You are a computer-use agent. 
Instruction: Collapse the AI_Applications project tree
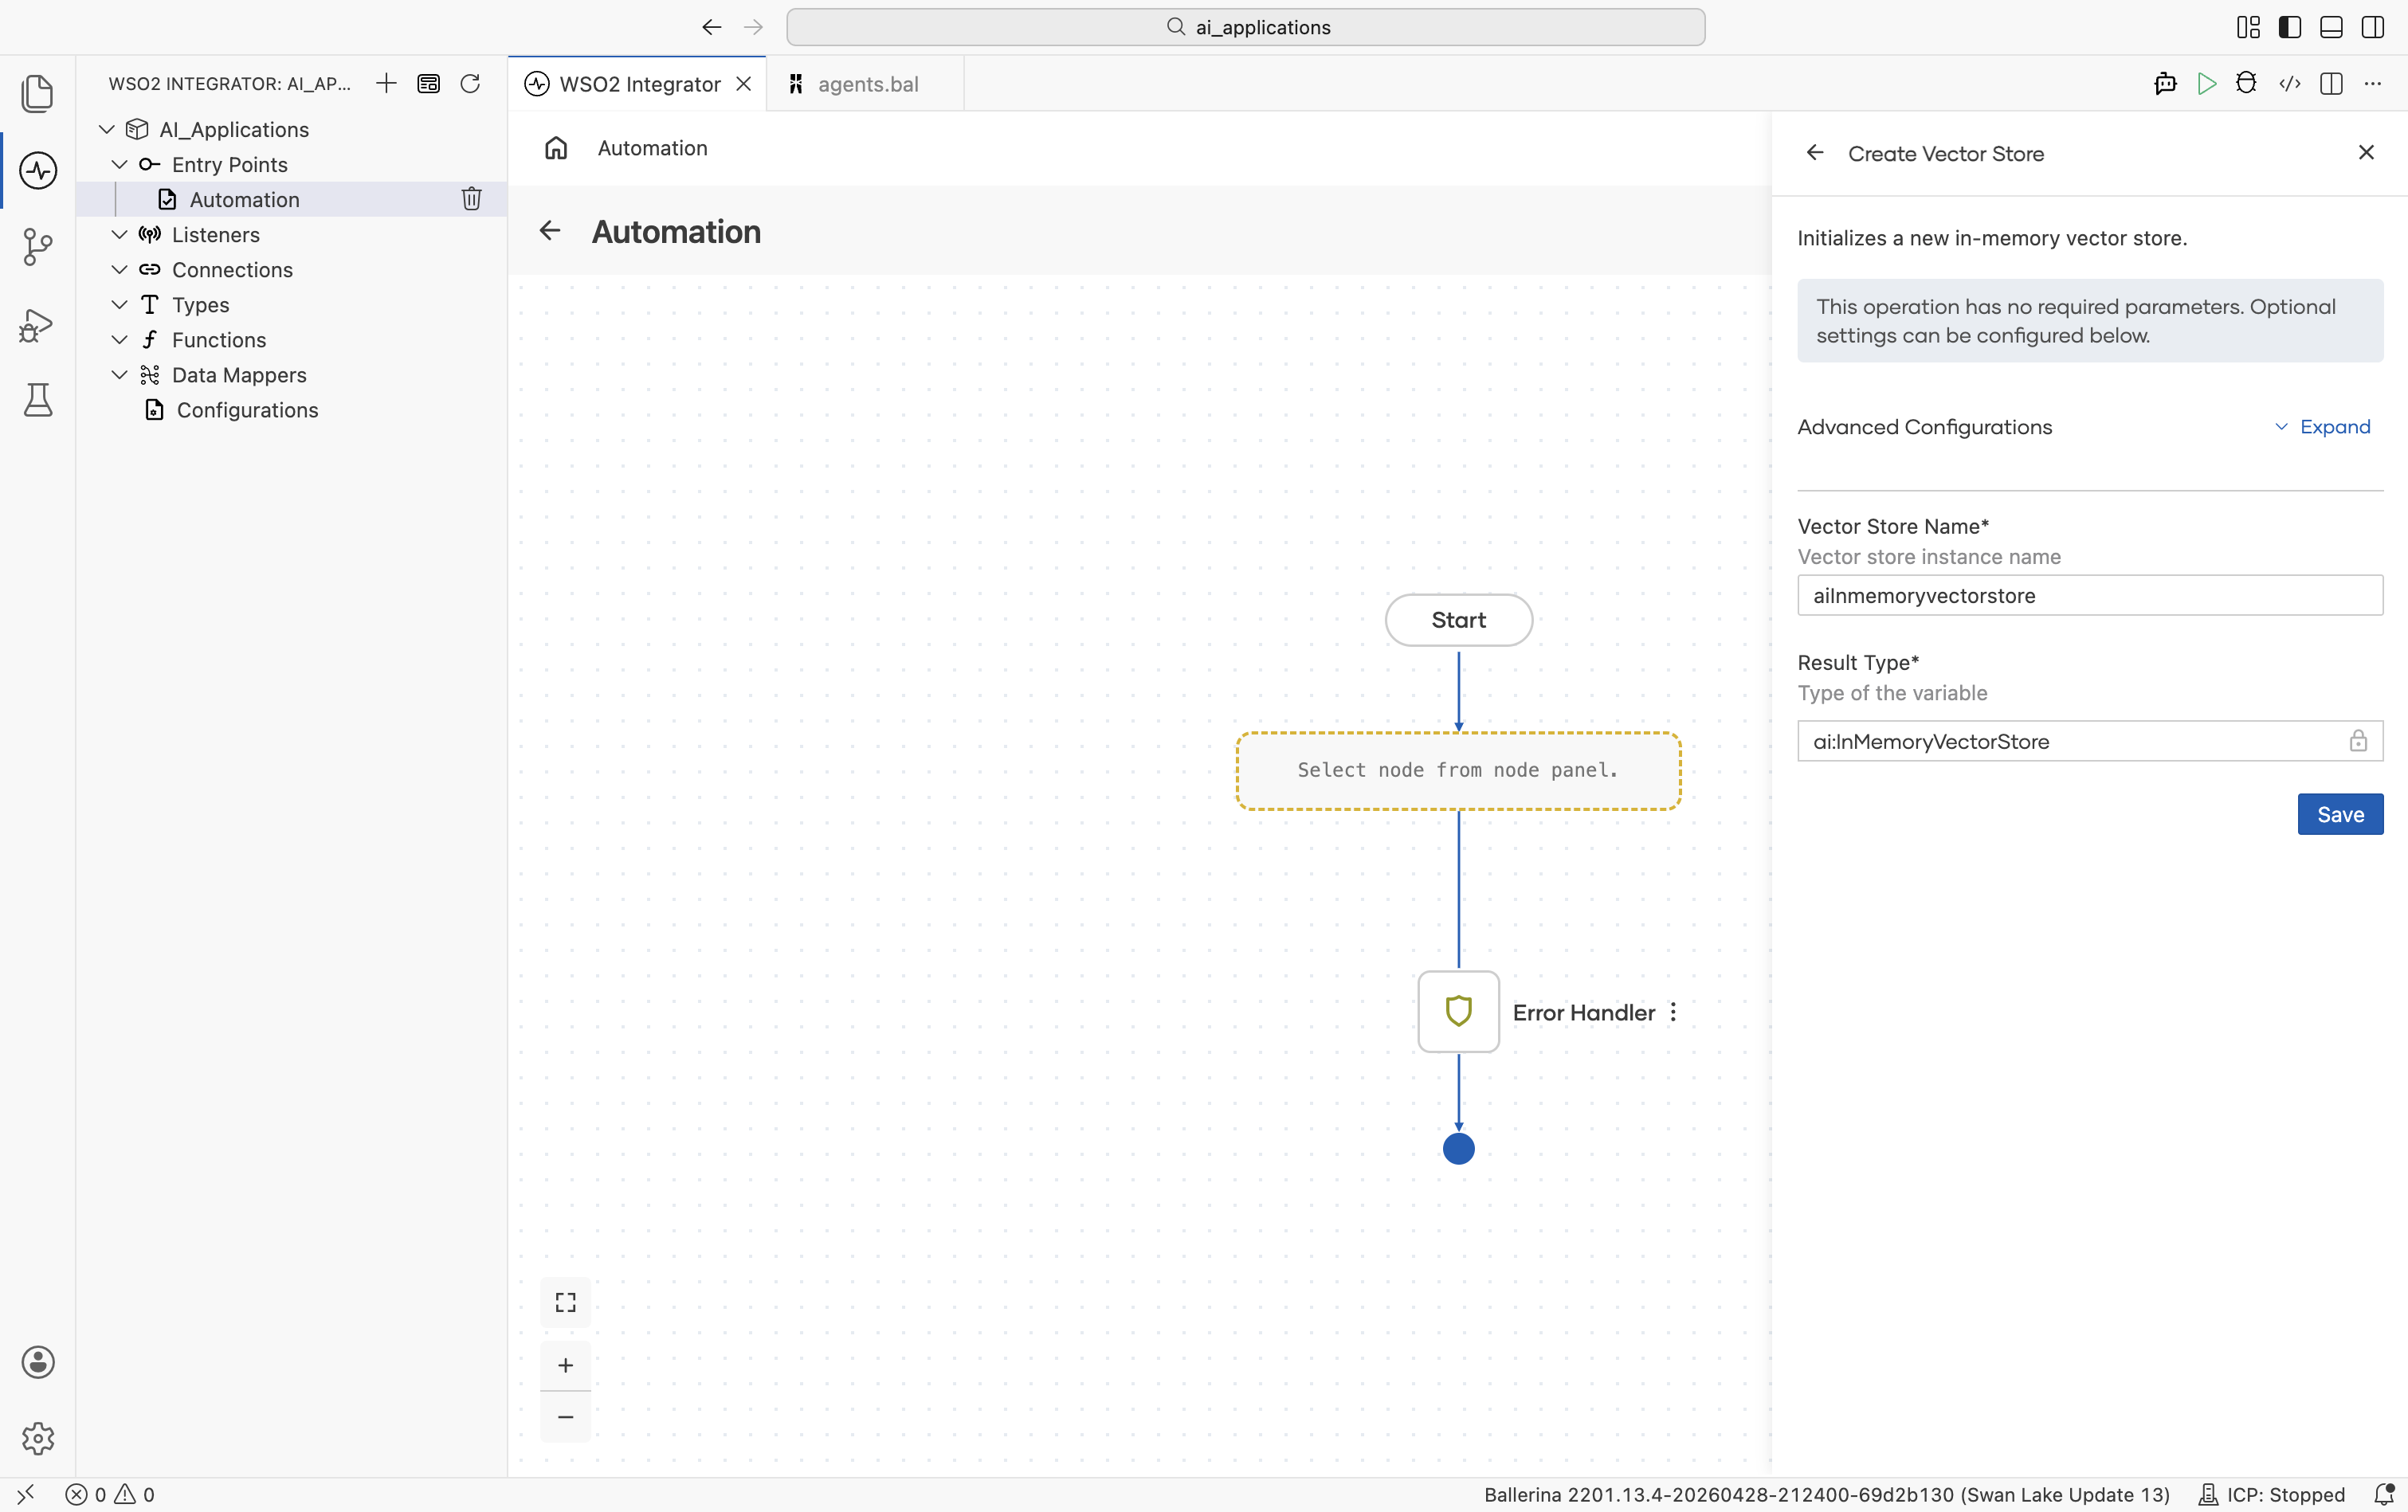pos(107,129)
